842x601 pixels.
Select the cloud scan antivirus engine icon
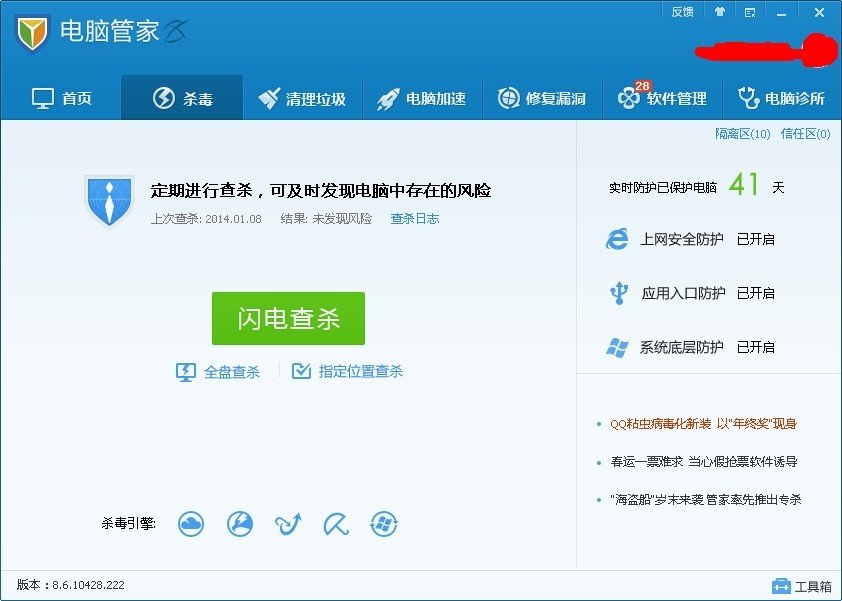[192, 524]
